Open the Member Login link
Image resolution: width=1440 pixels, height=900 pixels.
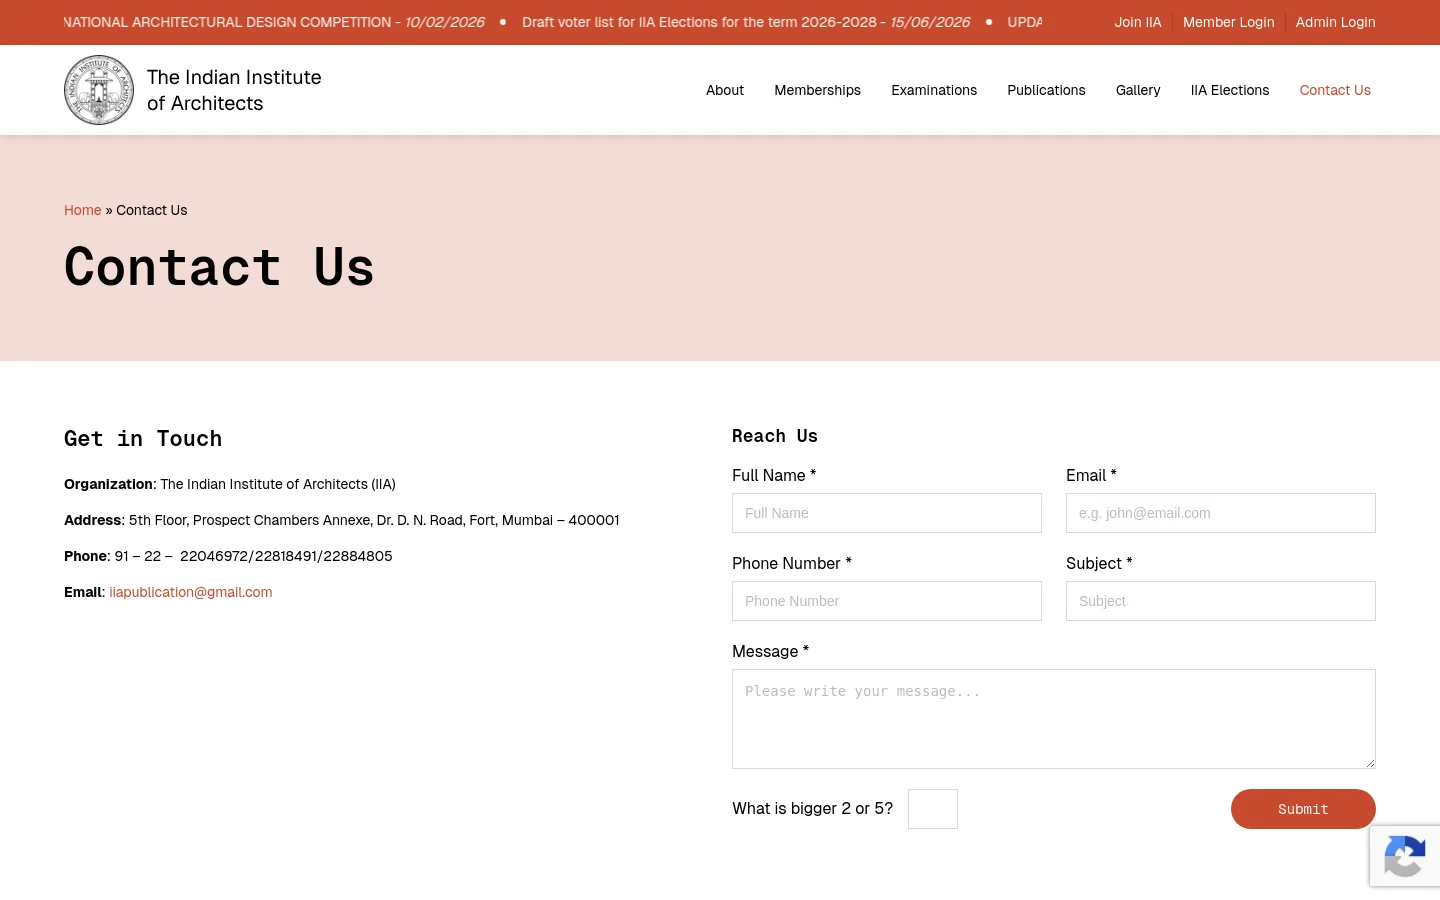(1228, 22)
